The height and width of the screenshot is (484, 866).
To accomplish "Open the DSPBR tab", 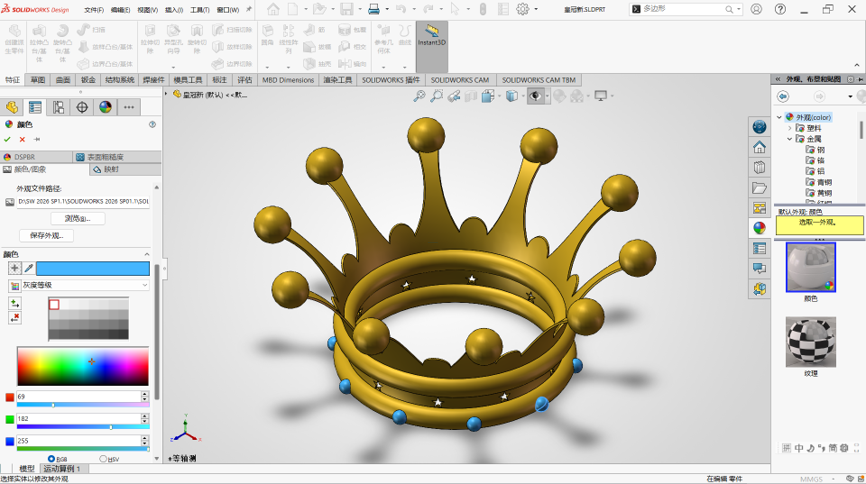I will click(36, 157).
